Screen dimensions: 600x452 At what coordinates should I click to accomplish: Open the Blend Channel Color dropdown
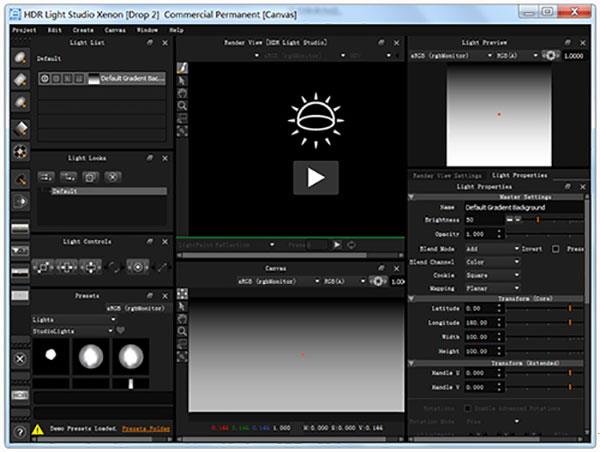[x=492, y=262]
